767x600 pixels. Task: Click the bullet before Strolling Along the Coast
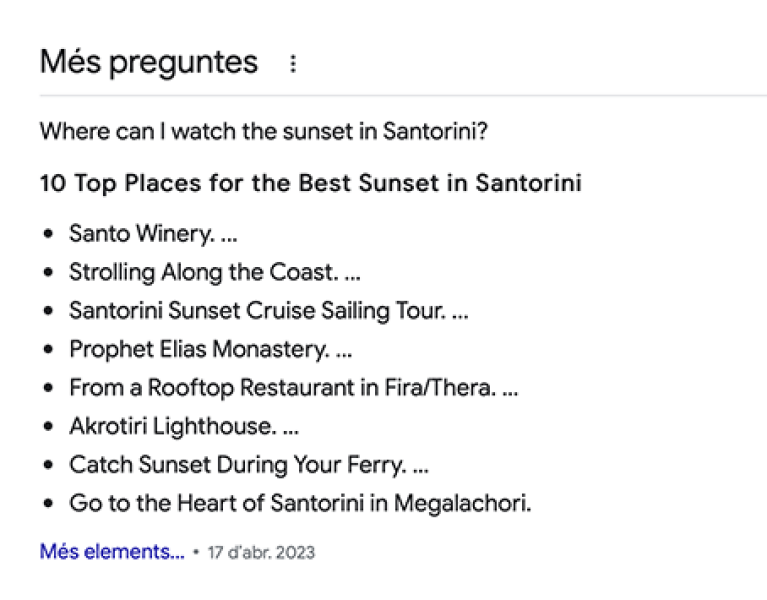[48, 273]
